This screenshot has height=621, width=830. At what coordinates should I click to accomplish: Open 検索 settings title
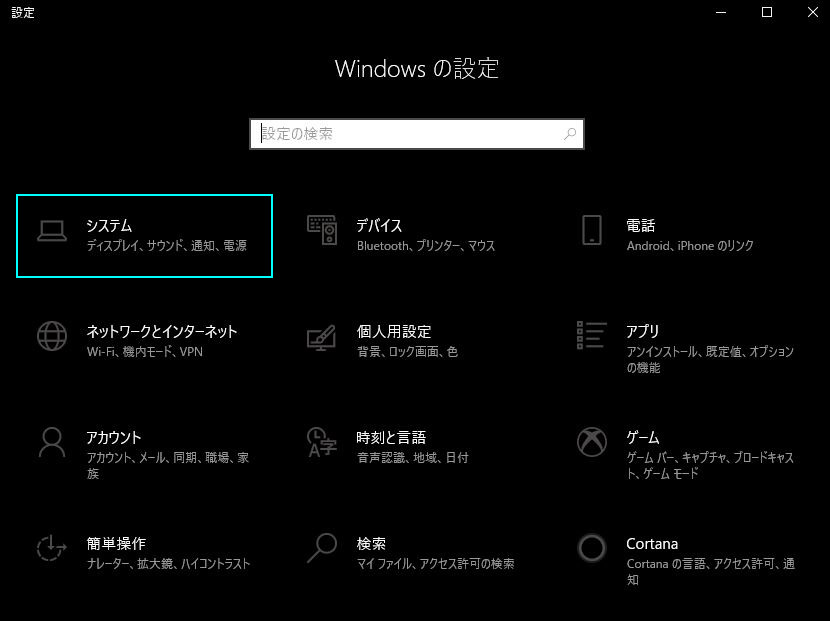click(x=371, y=544)
